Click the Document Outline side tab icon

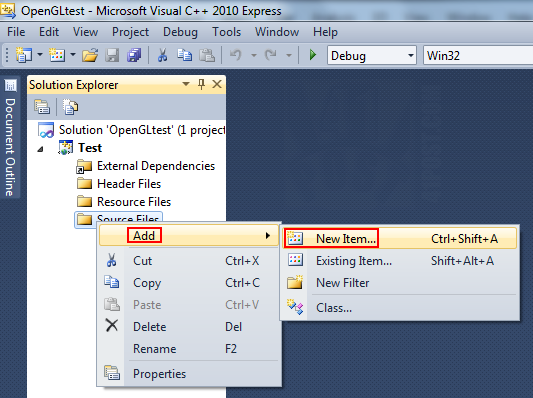tap(10, 85)
